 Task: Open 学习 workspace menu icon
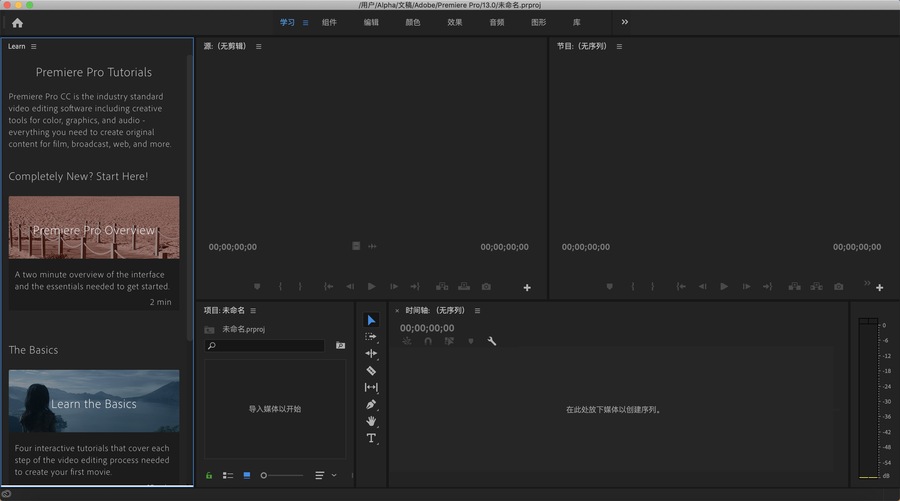[x=305, y=23]
